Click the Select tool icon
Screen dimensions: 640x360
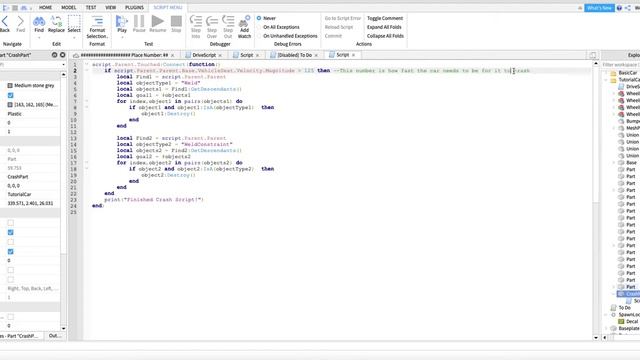tap(74, 21)
